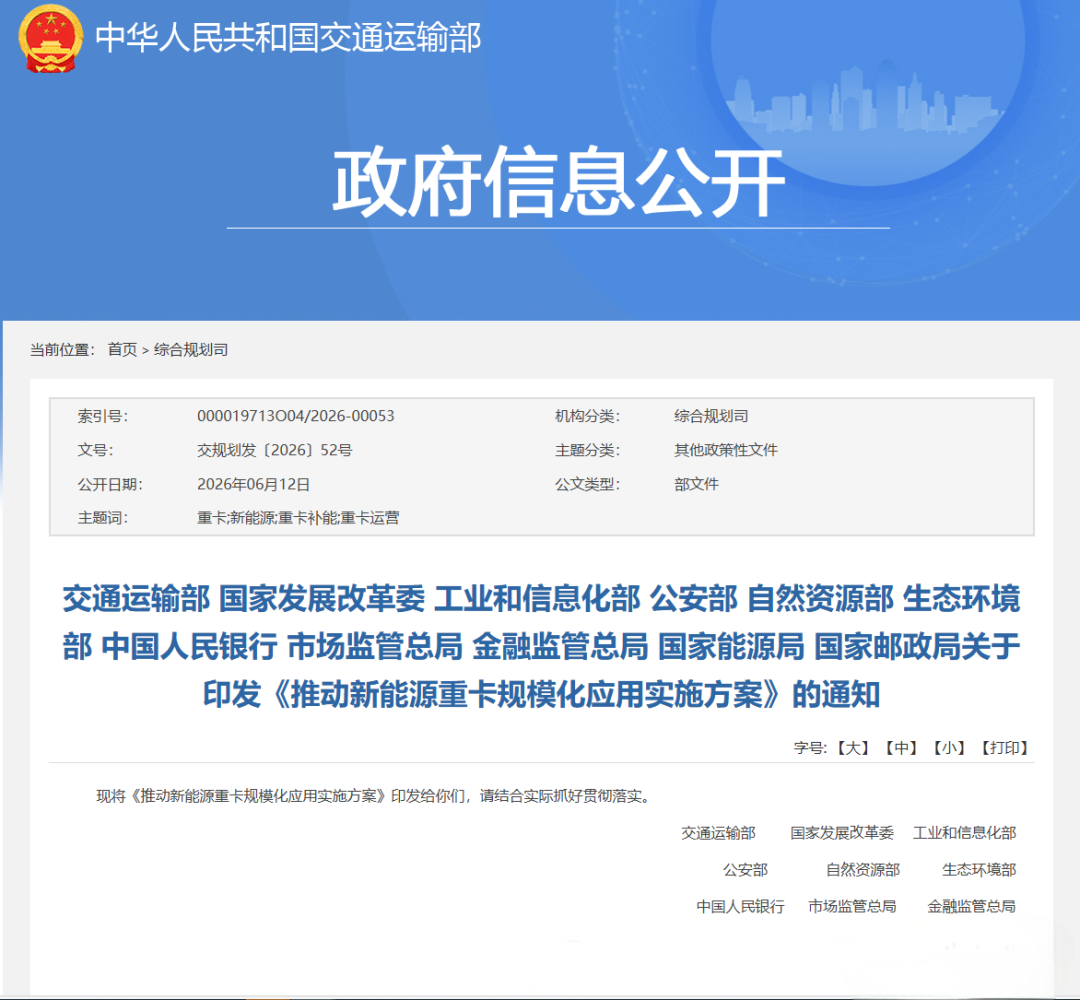This screenshot has height=1000, width=1080.
Task: Select publish date 2026年06月12日
Action: coord(253,484)
